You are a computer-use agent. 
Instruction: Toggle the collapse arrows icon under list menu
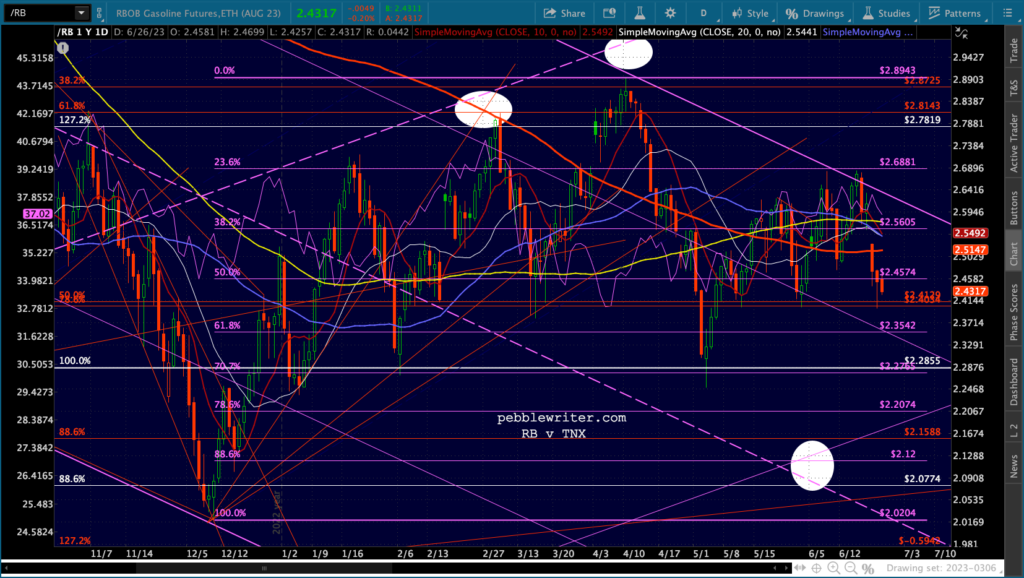[x=961, y=33]
